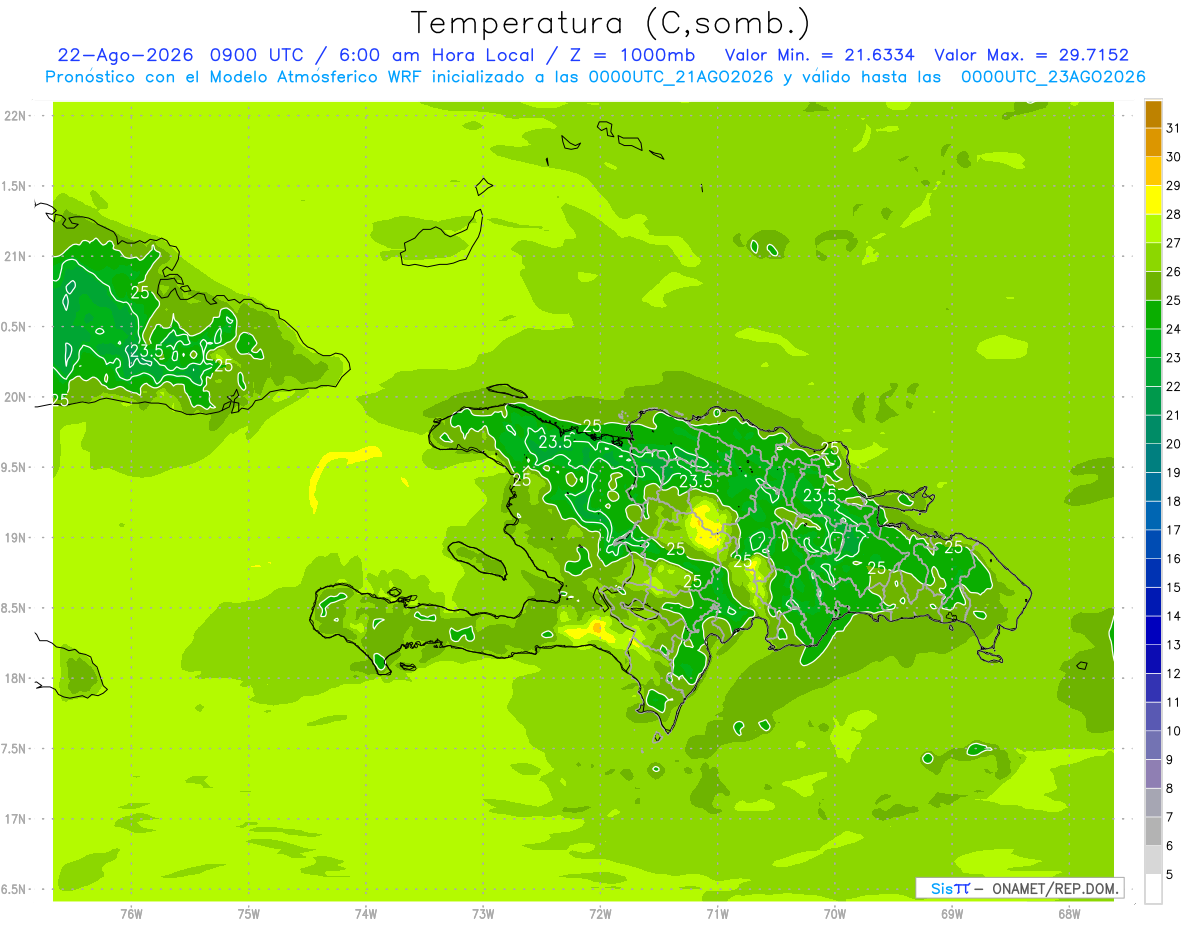Click the valid-until time "0000UTC_23AGO2026"
Viewport: 1200px width, 927px height.
point(1053,77)
